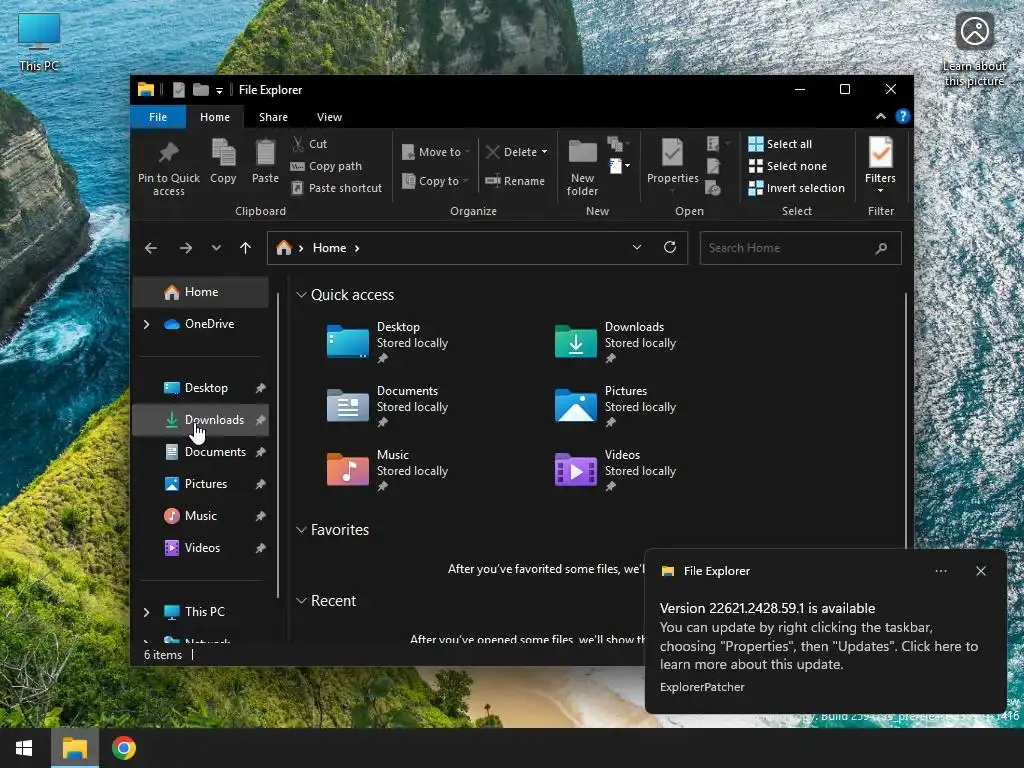1024x768 pixels.
Task: Select Home in navigation pane
Action: 200,292
